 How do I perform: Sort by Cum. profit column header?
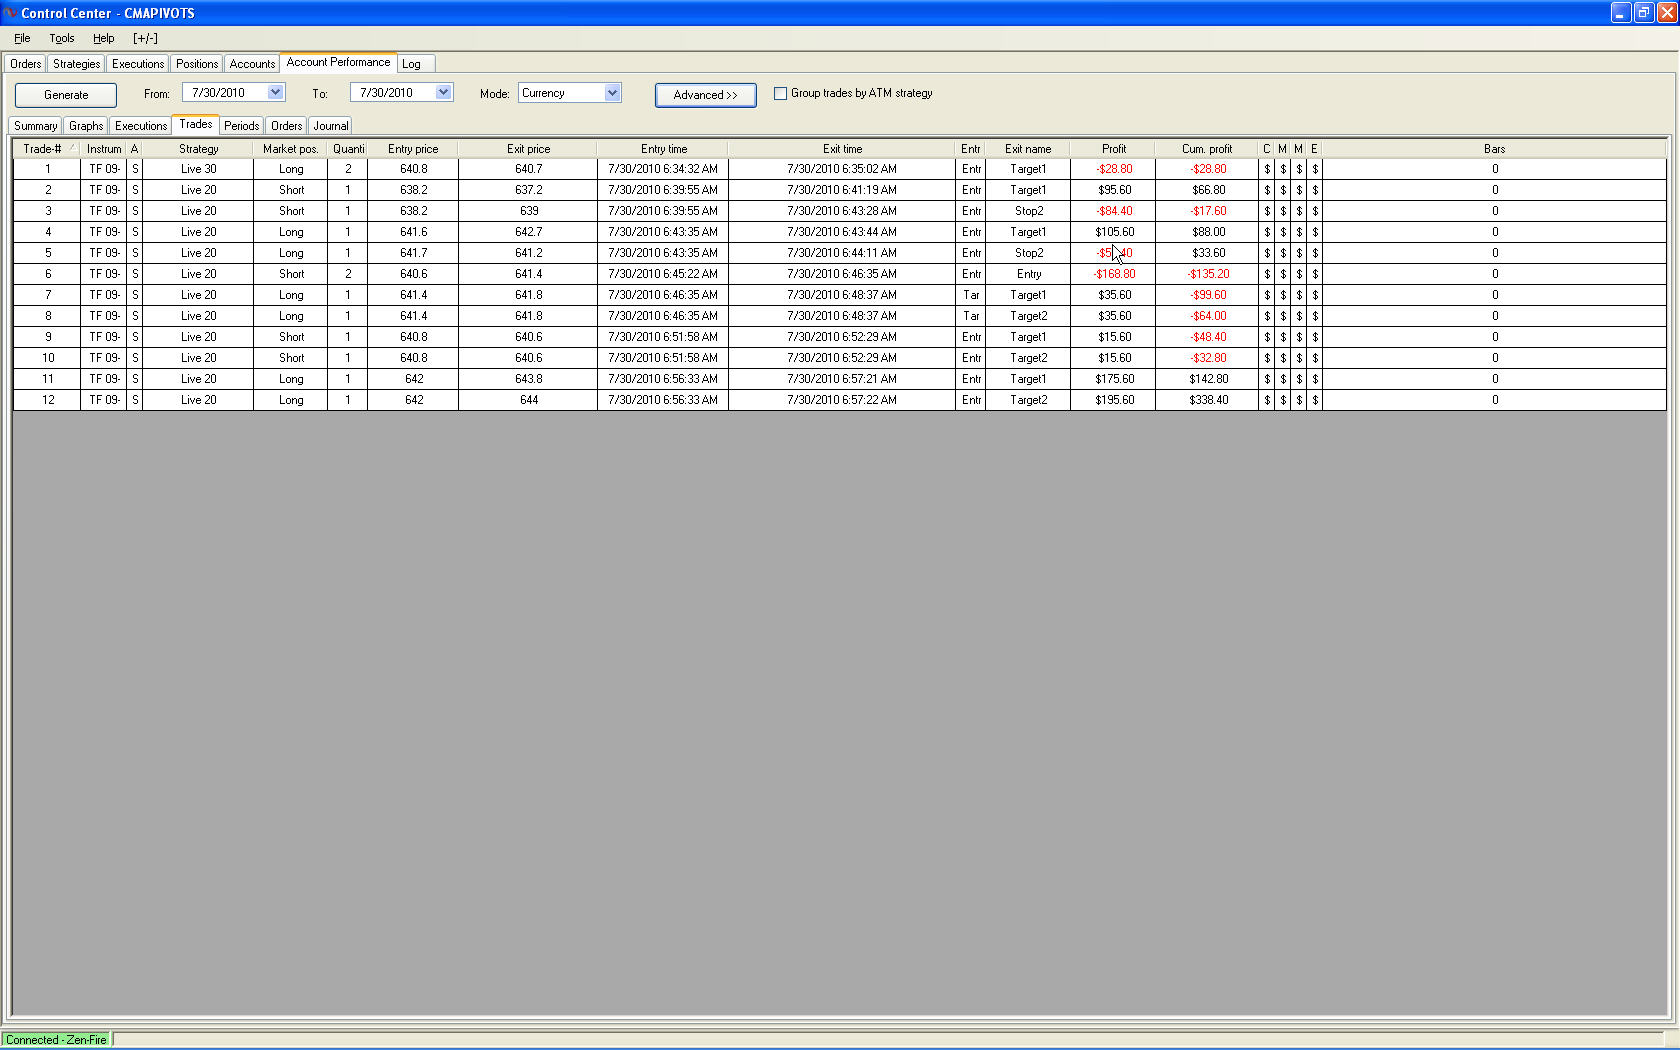(x=1207, y=149)
